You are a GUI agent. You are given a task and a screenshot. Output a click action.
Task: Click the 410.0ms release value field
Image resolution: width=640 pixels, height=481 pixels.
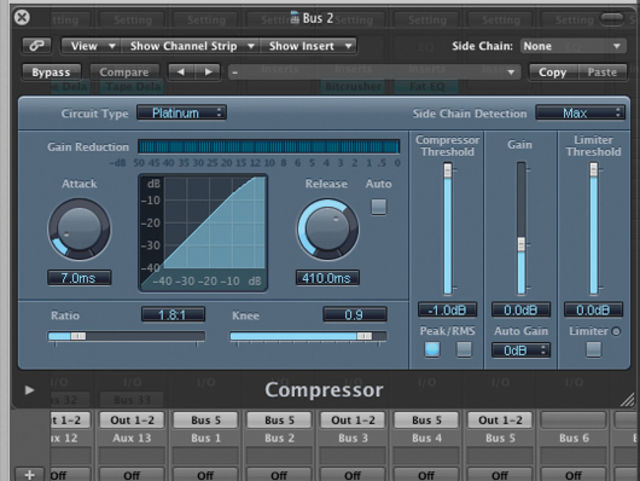[327, 278]
